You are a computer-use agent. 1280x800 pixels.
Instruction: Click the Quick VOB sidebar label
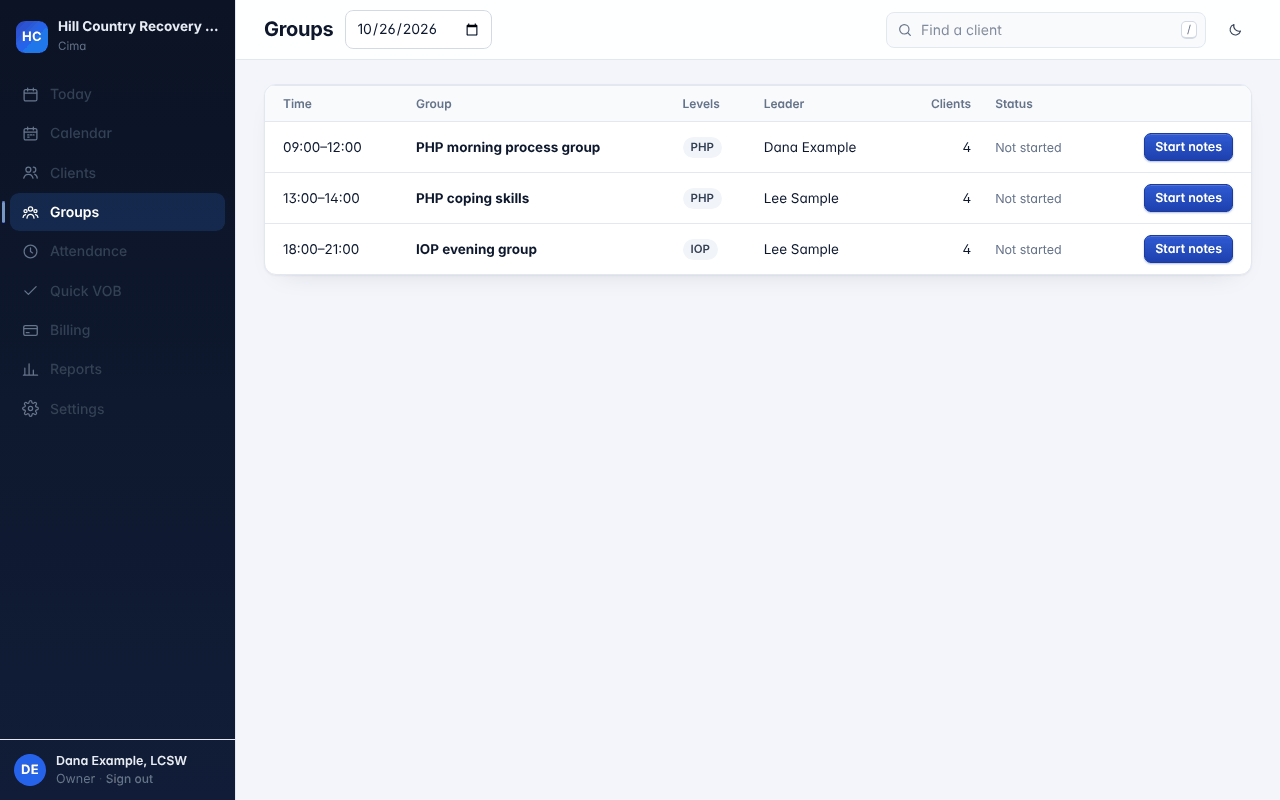[85, 291]
